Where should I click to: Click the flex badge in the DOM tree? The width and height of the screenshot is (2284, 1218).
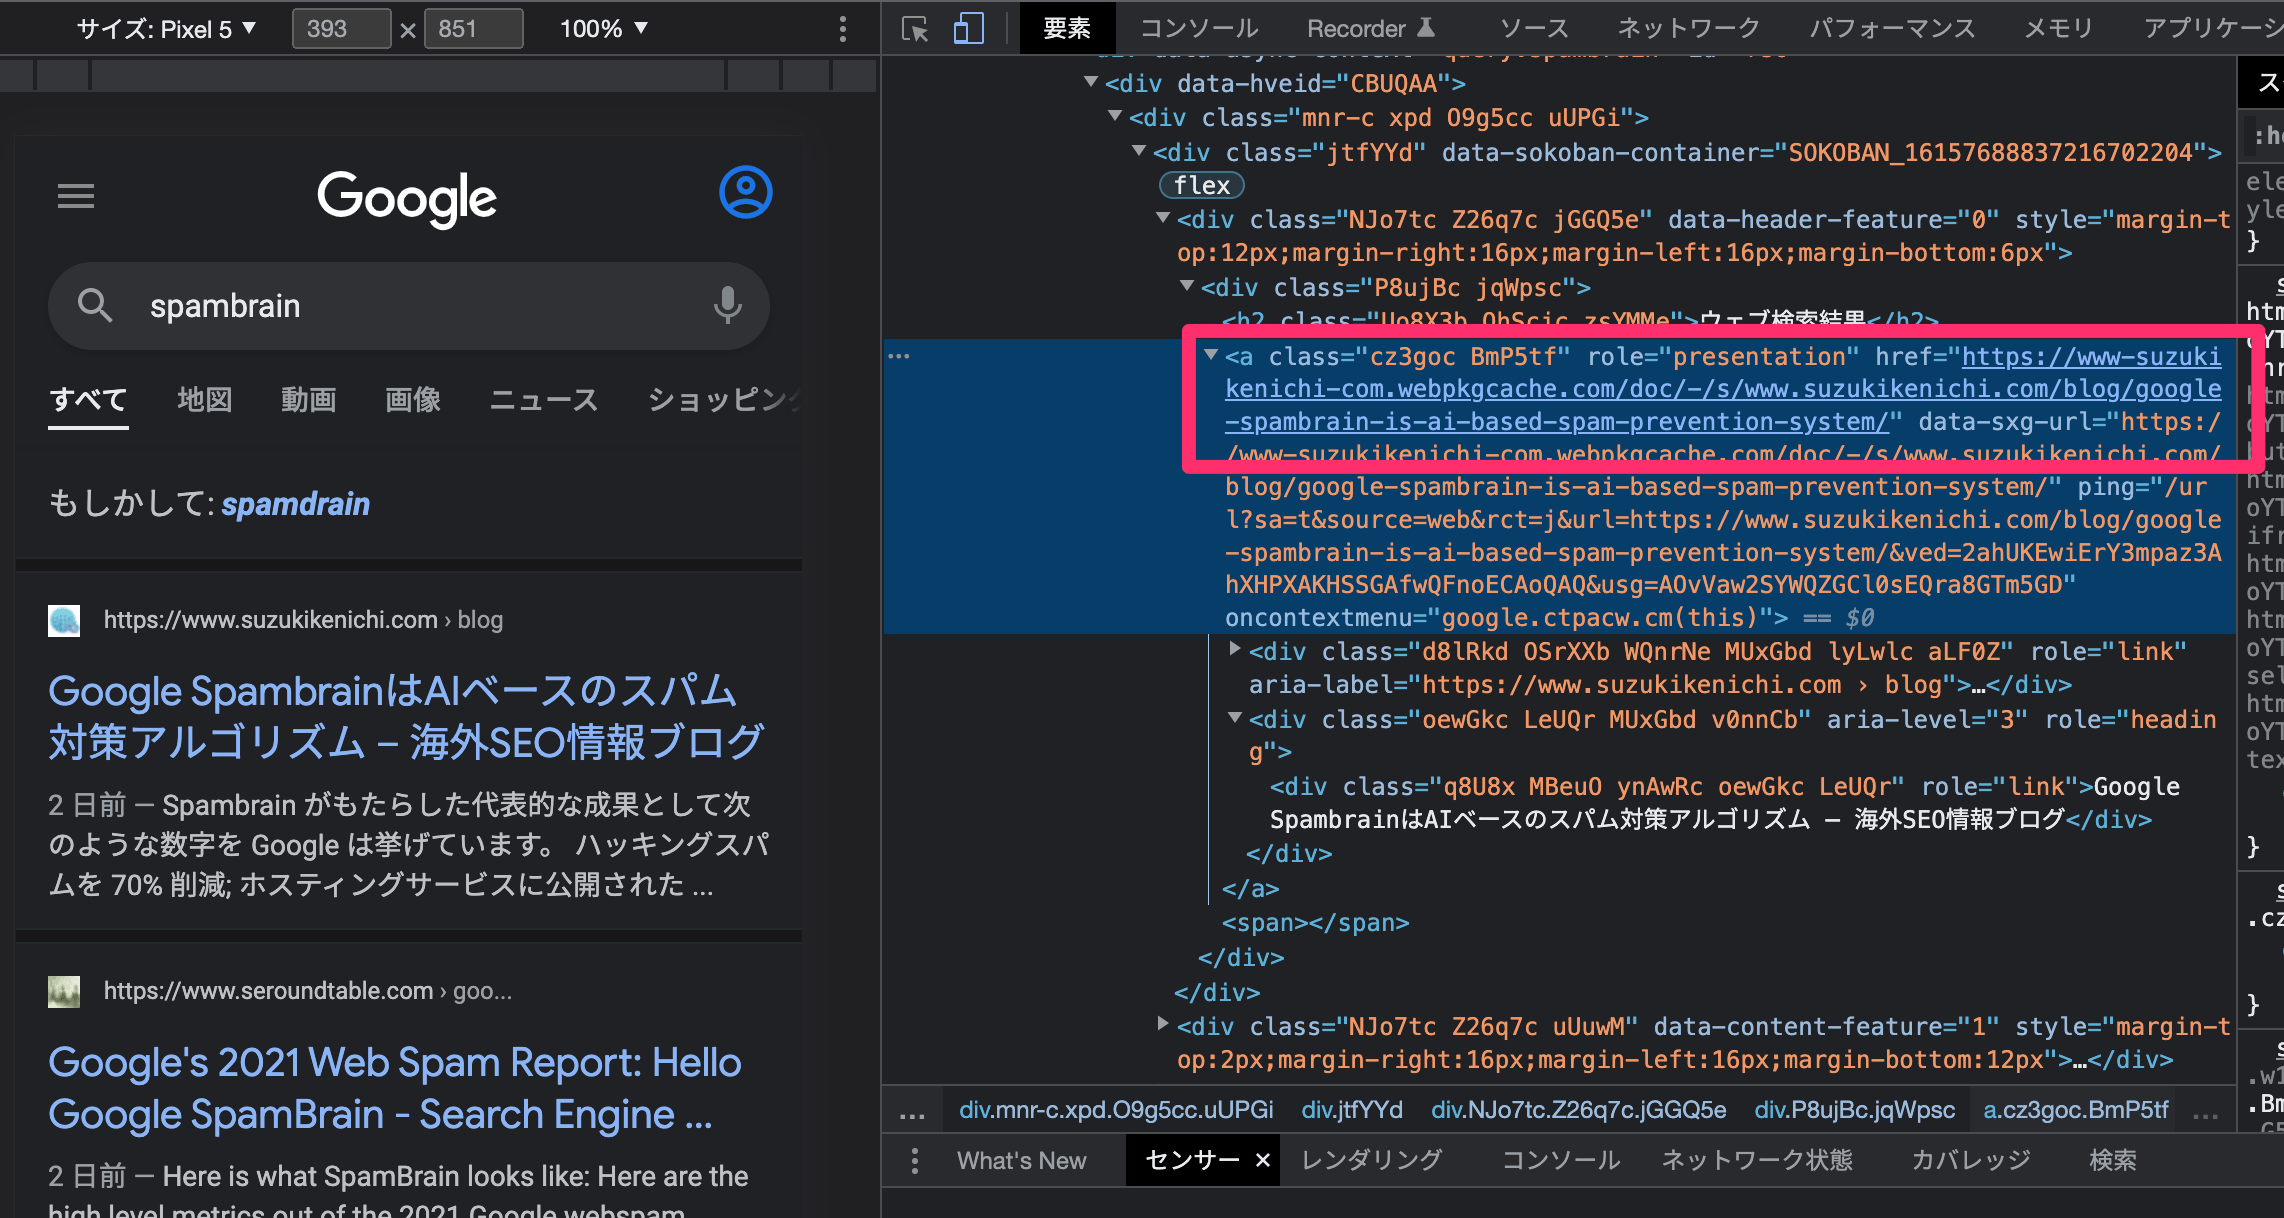[x=1202, y=185]
